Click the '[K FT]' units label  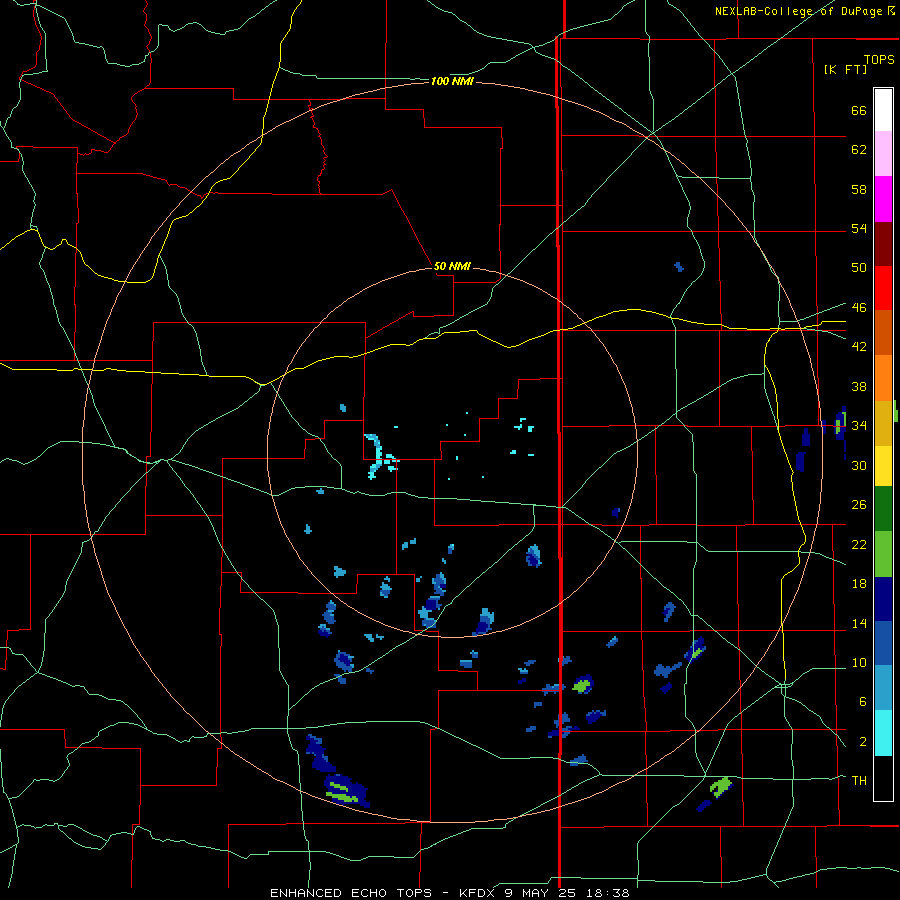click(x=845, y=69)
